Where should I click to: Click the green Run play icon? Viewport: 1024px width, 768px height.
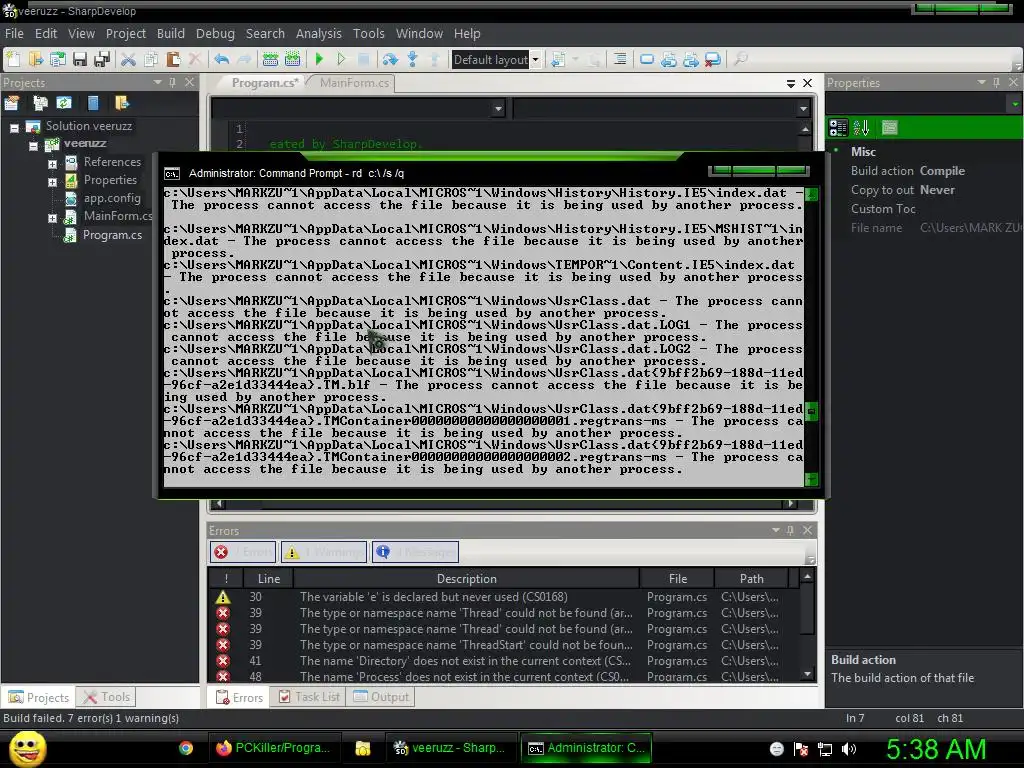pyautogui.click(x=319, y=59)
